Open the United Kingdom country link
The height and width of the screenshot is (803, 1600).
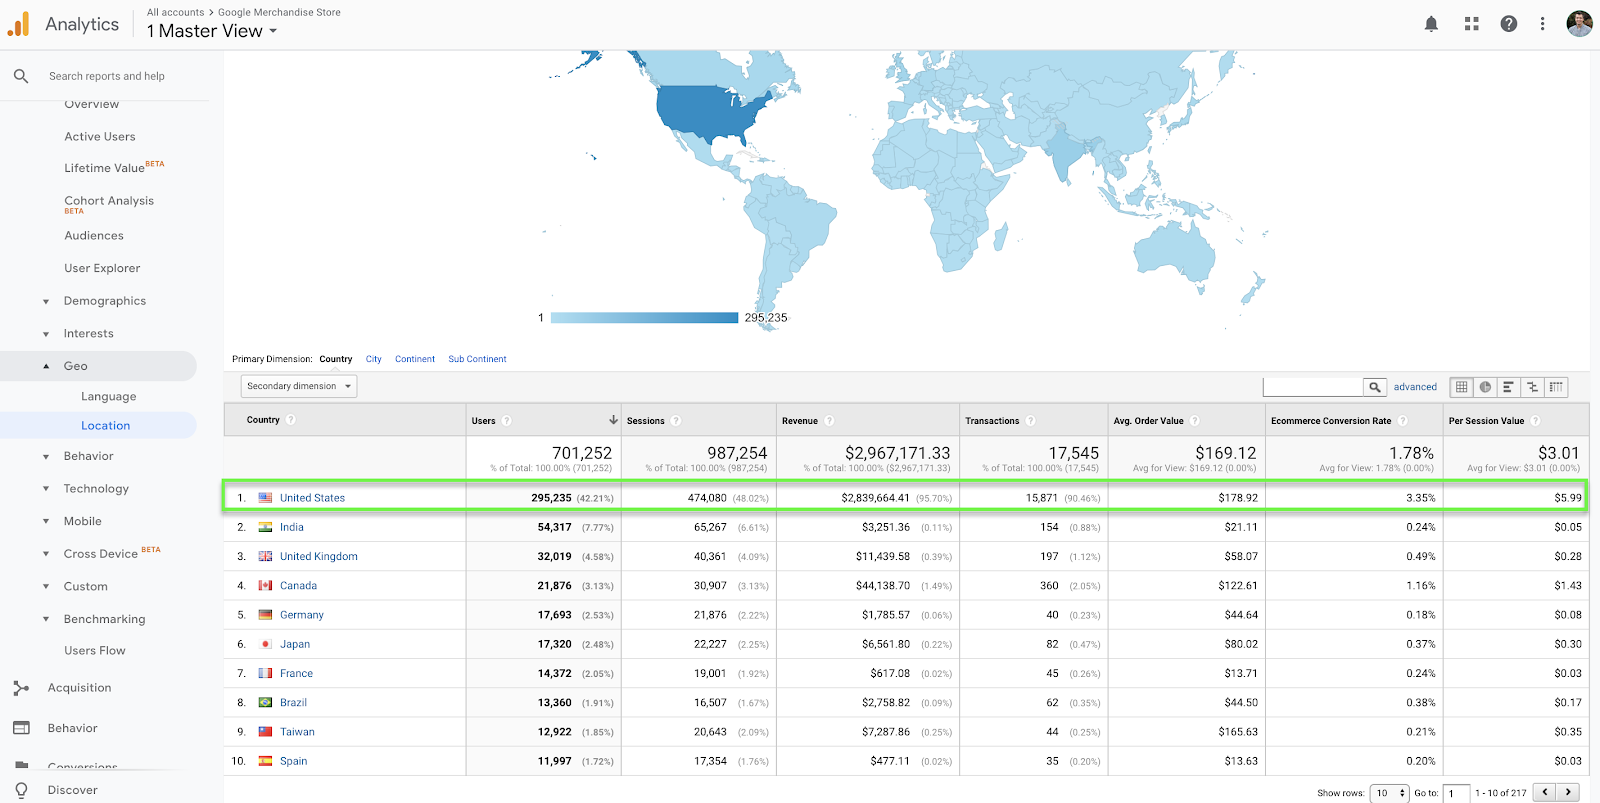[x=319, y=557]
